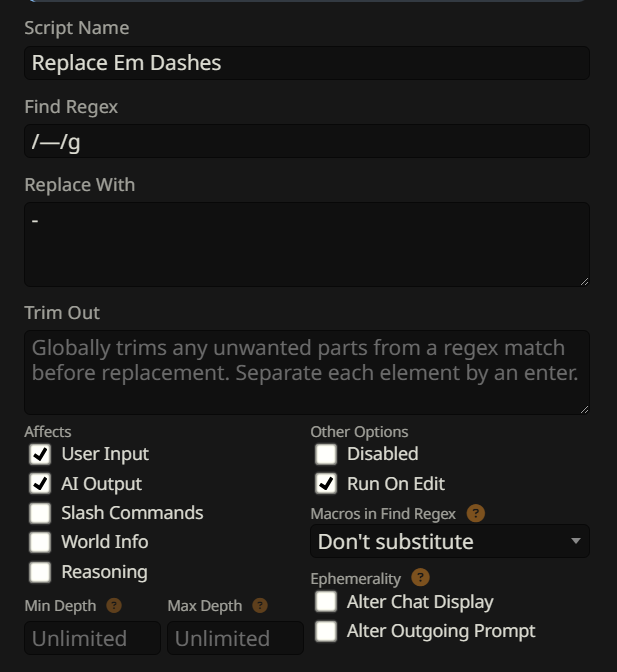Click the Ephemerality question mark icon
Image resolution: width=617 pixels, height=672 pixels.
[x=421, y=577]
